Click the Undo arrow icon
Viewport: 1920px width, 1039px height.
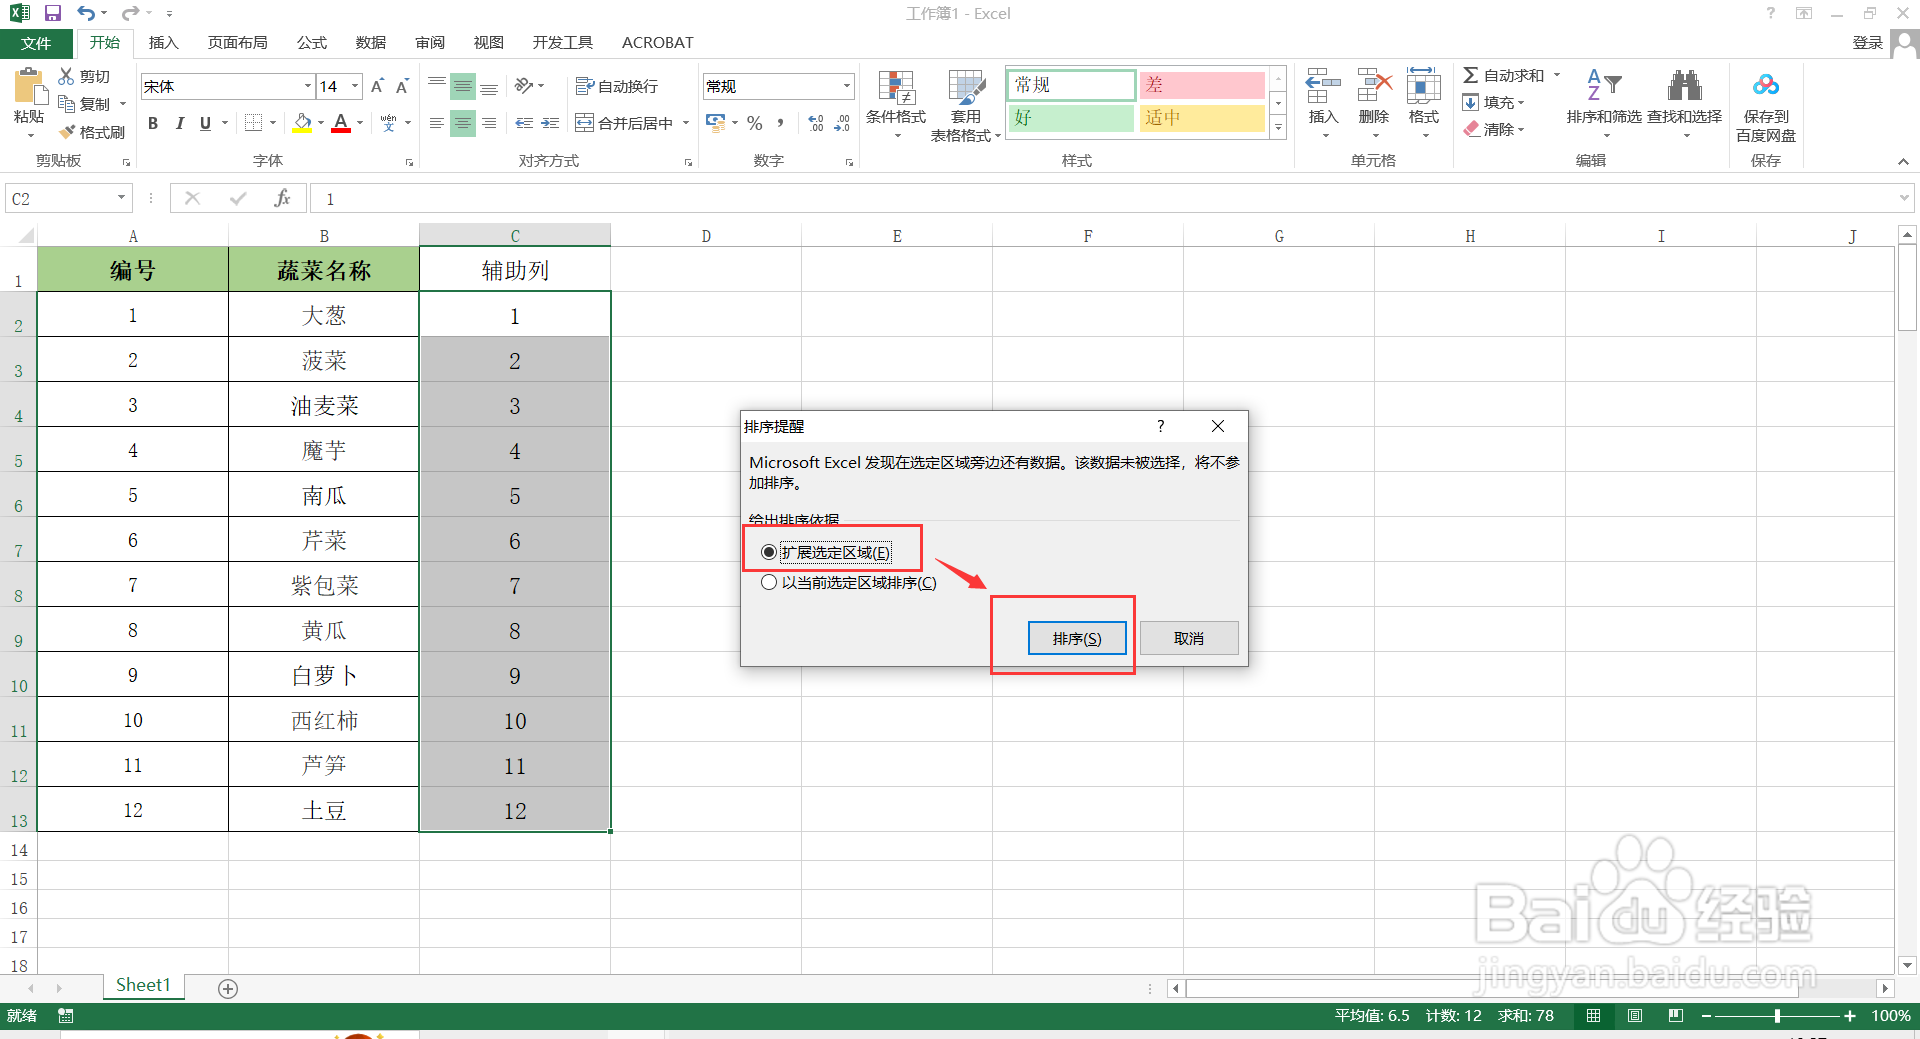pos(87,13)
